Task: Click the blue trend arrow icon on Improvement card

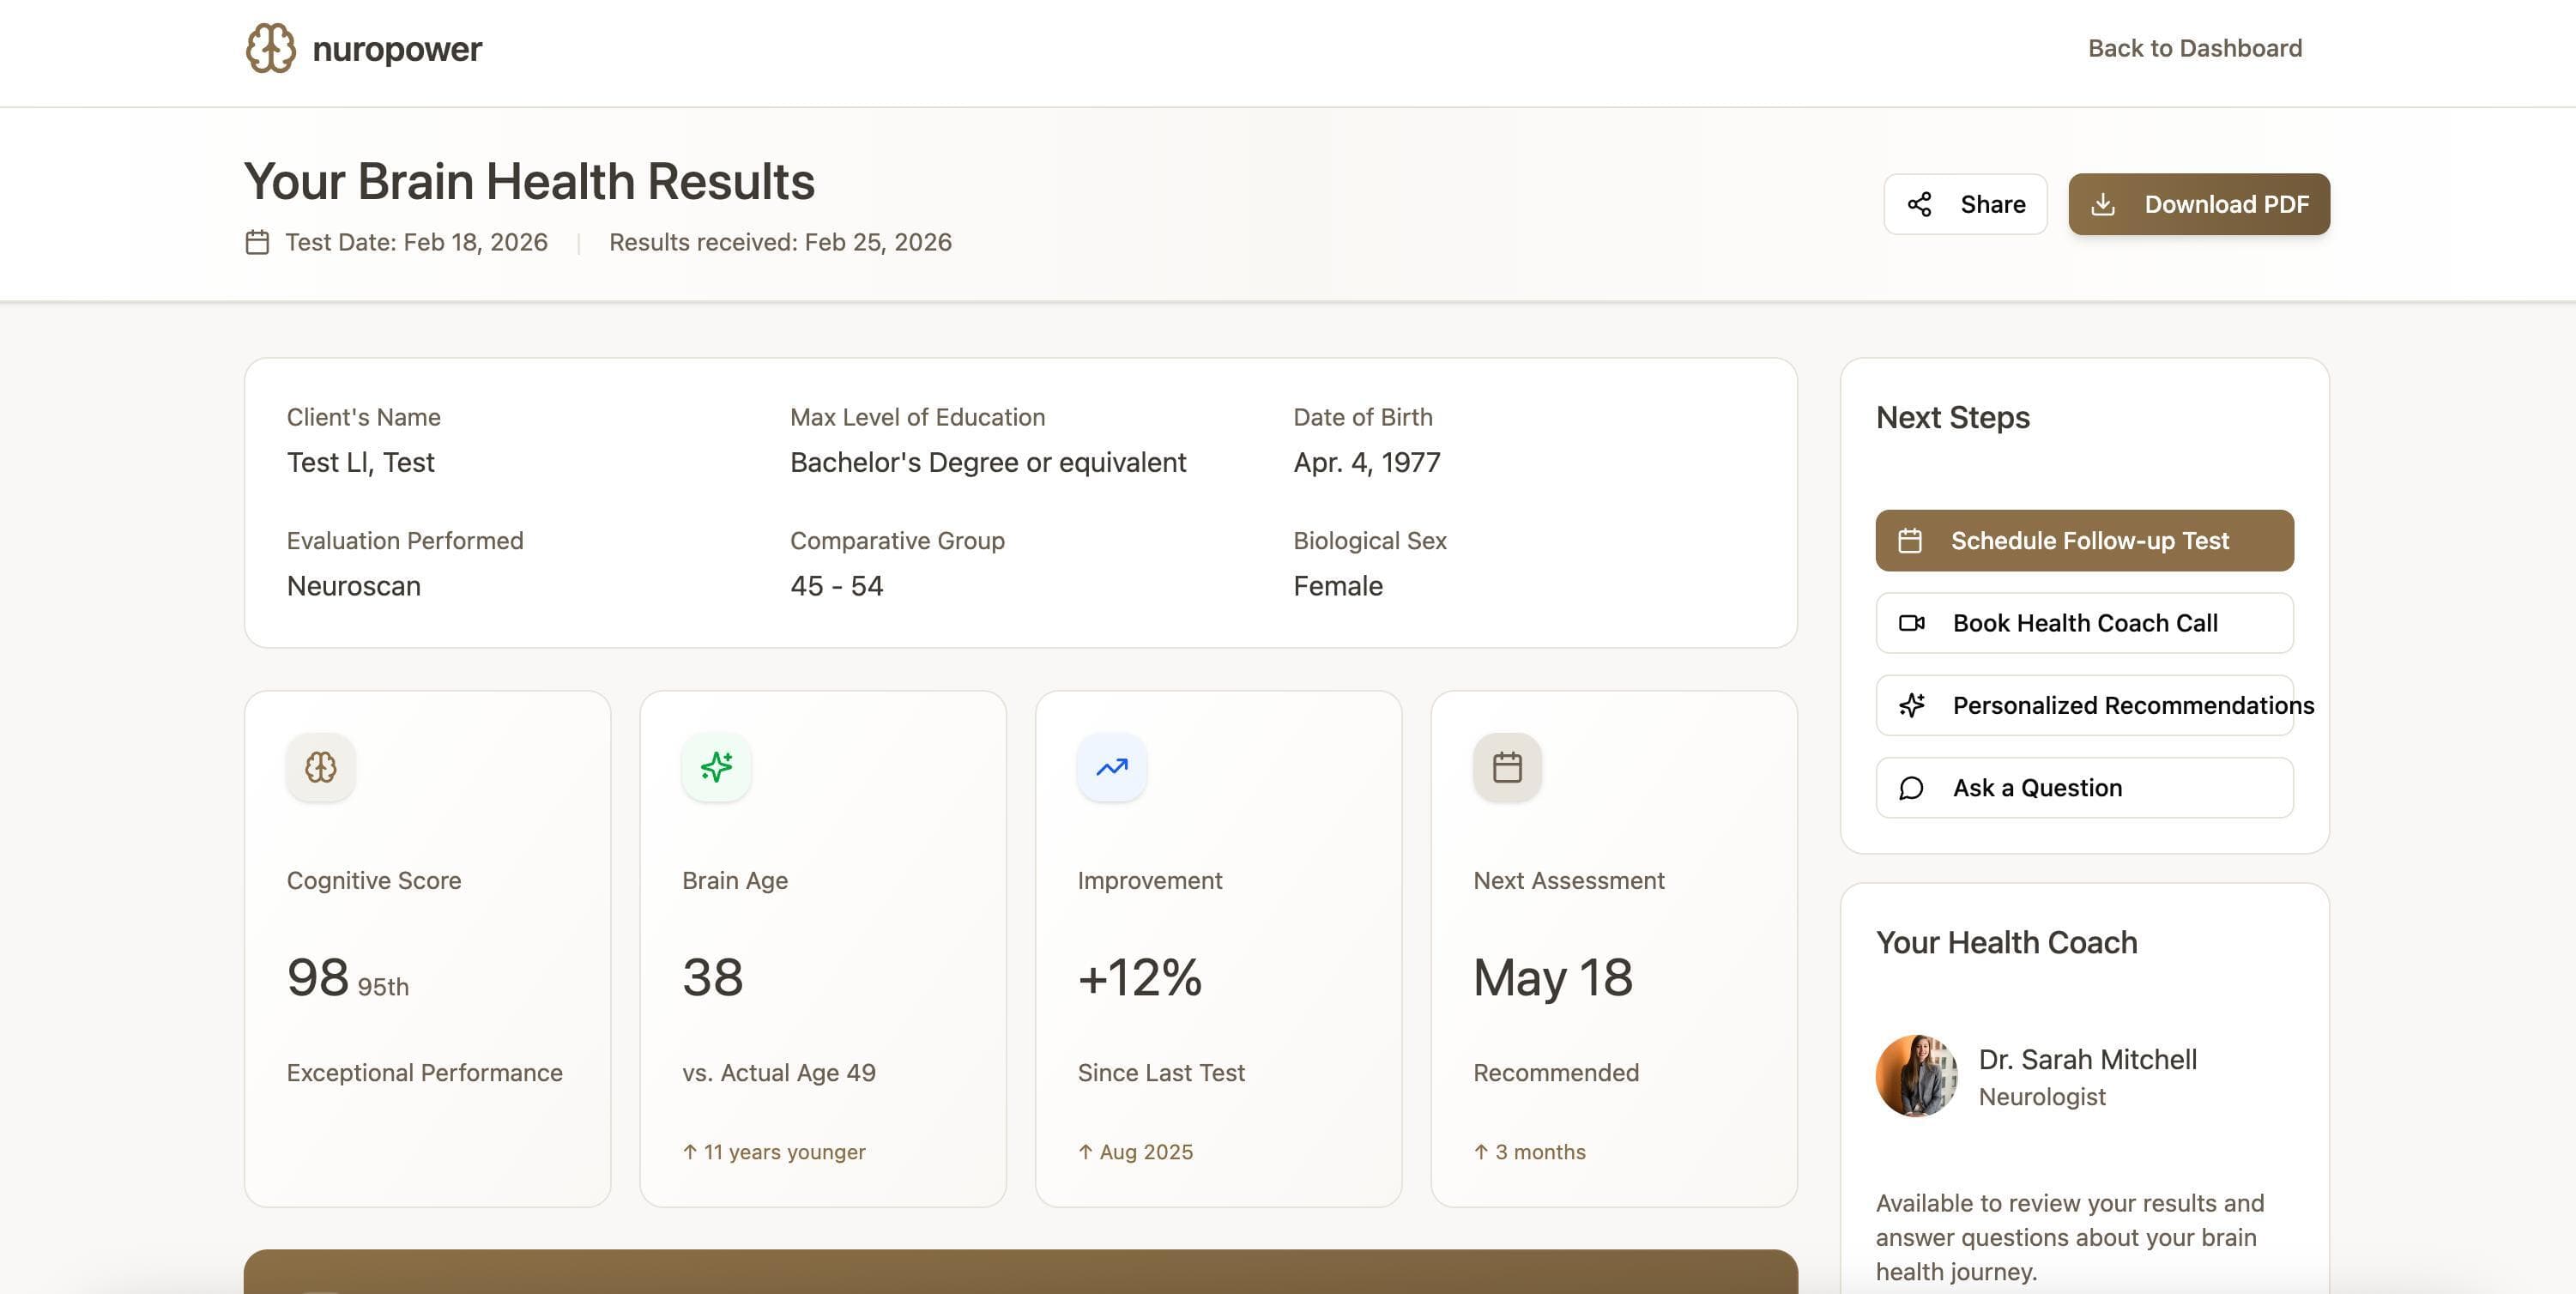Action: [x=1111, y=768]
